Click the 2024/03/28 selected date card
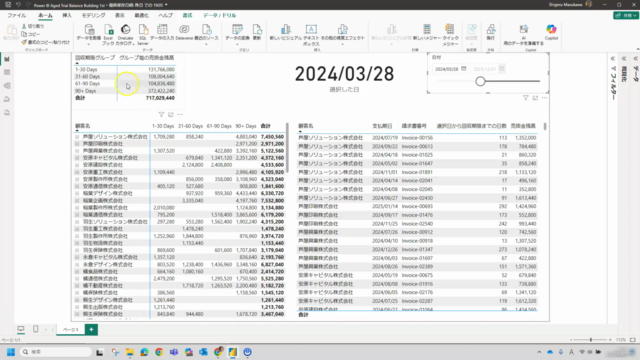The width and height of the screenshot is (640, 360). pyautogui.click(x=344, y=74)
